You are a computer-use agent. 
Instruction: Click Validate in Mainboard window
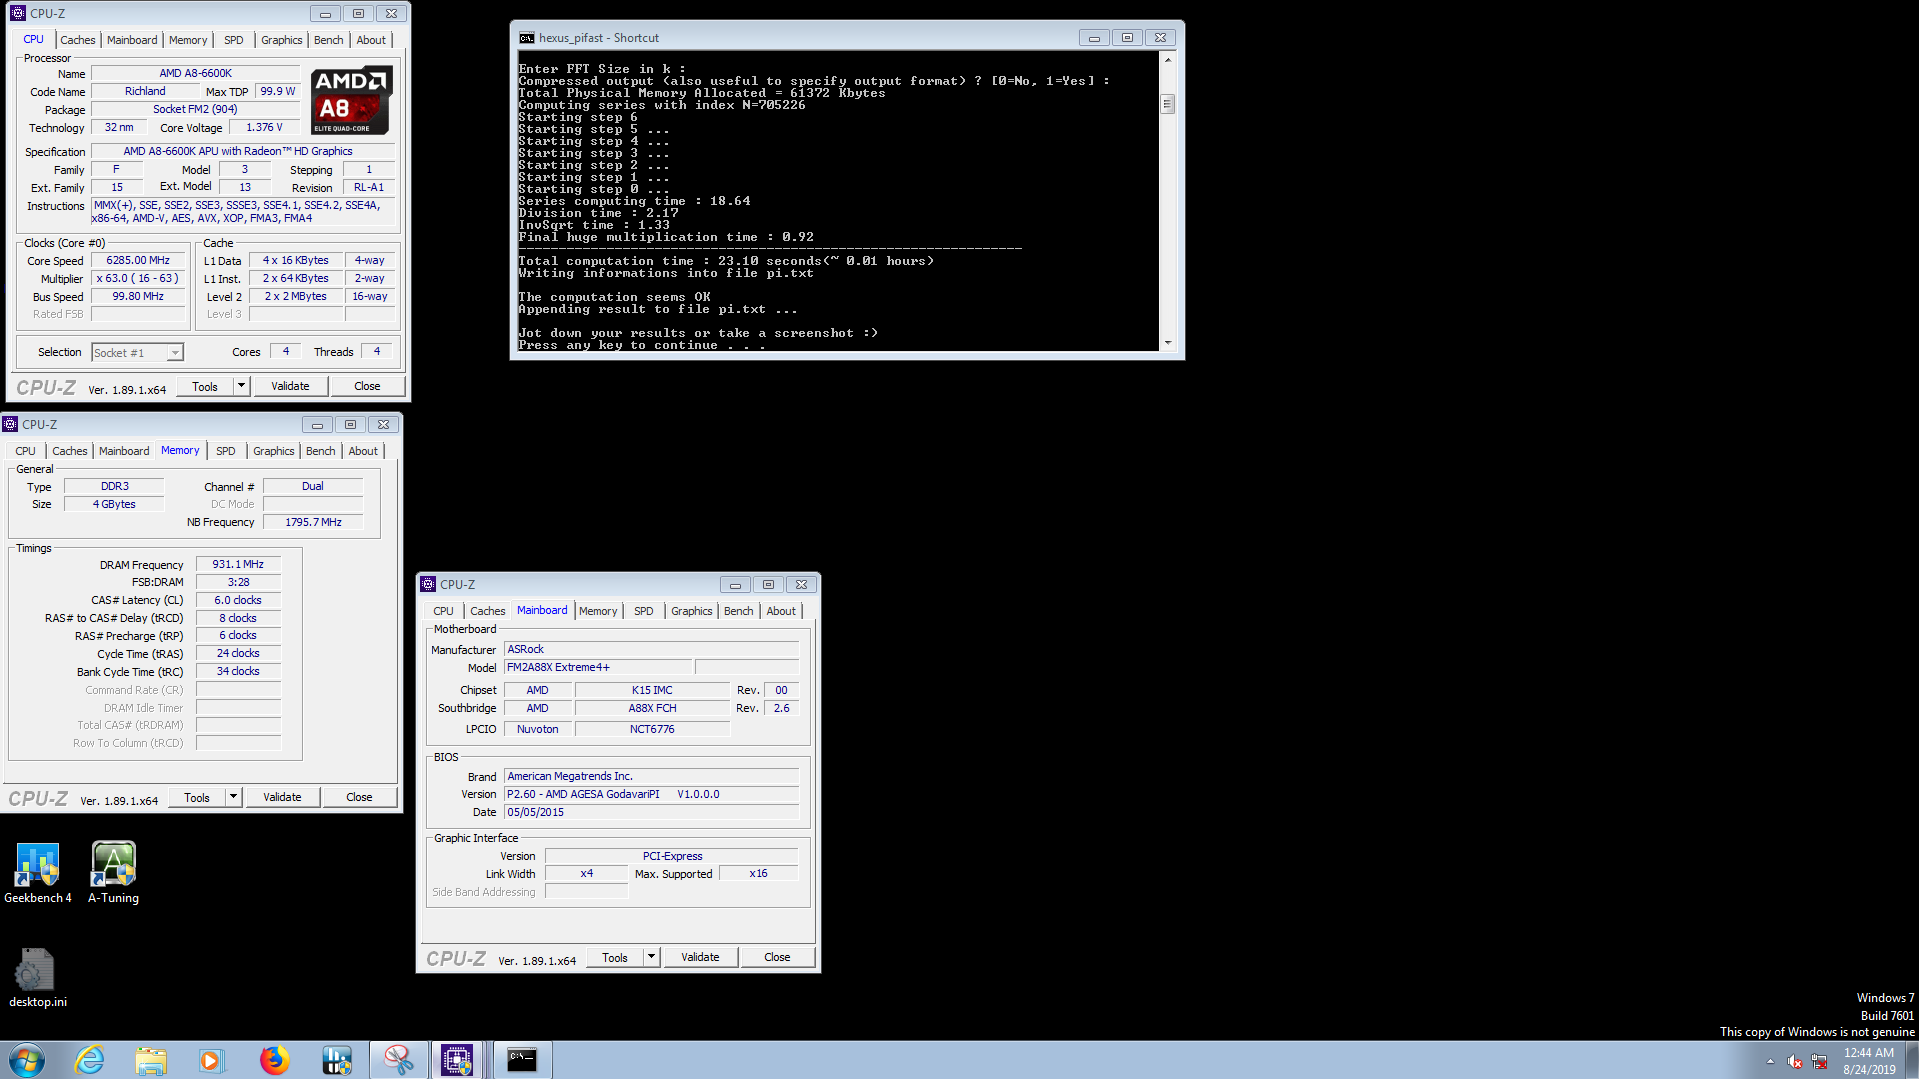700,957
